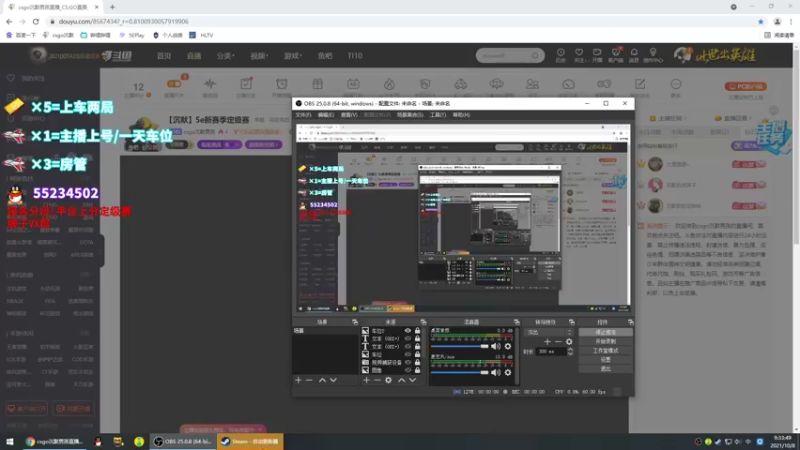
Task: Move the selected source up
Action: [x=402, y=380]
